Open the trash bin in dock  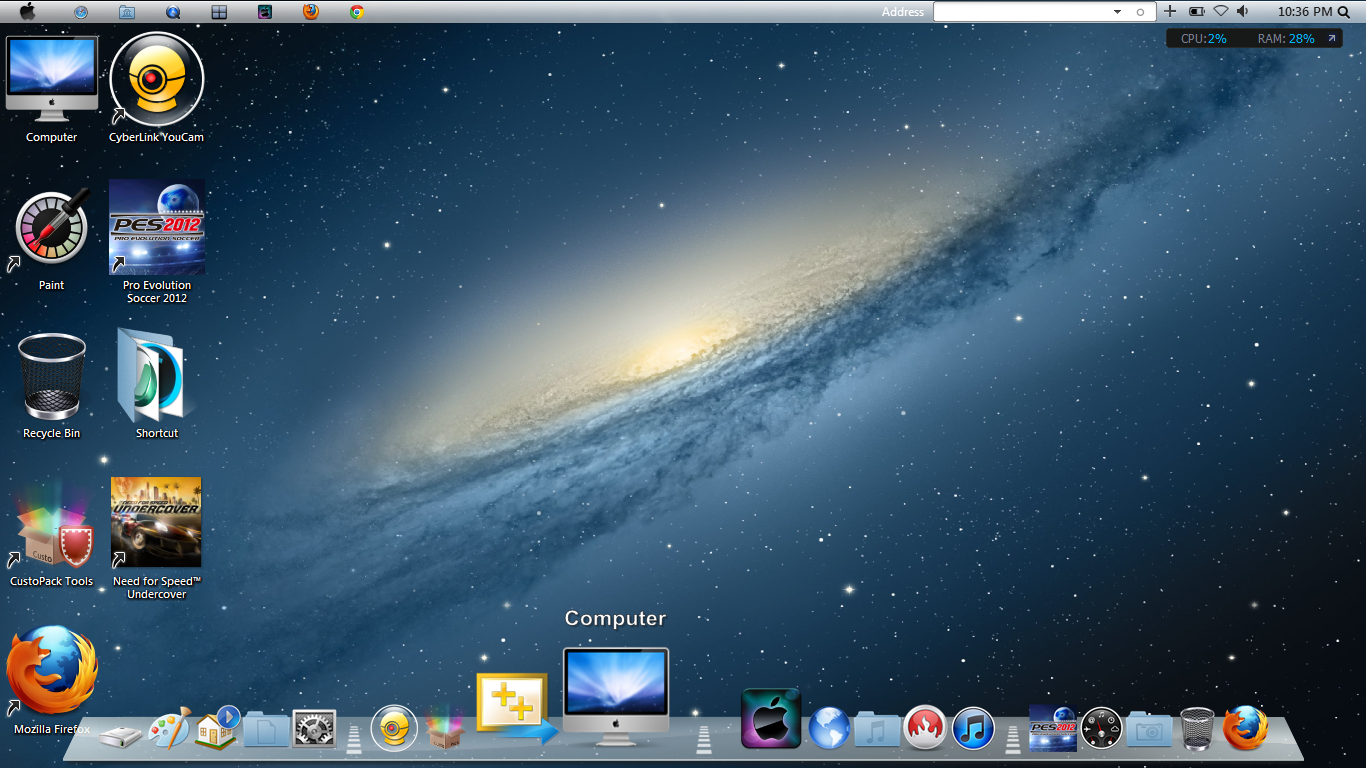(1197, 728)
